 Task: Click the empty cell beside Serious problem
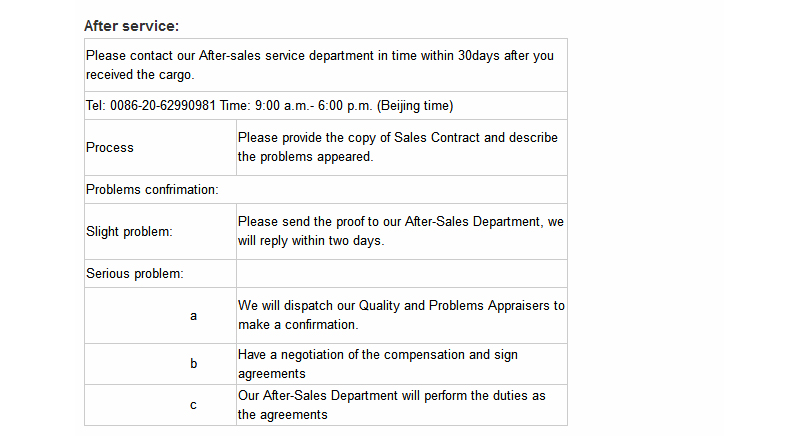402,274
